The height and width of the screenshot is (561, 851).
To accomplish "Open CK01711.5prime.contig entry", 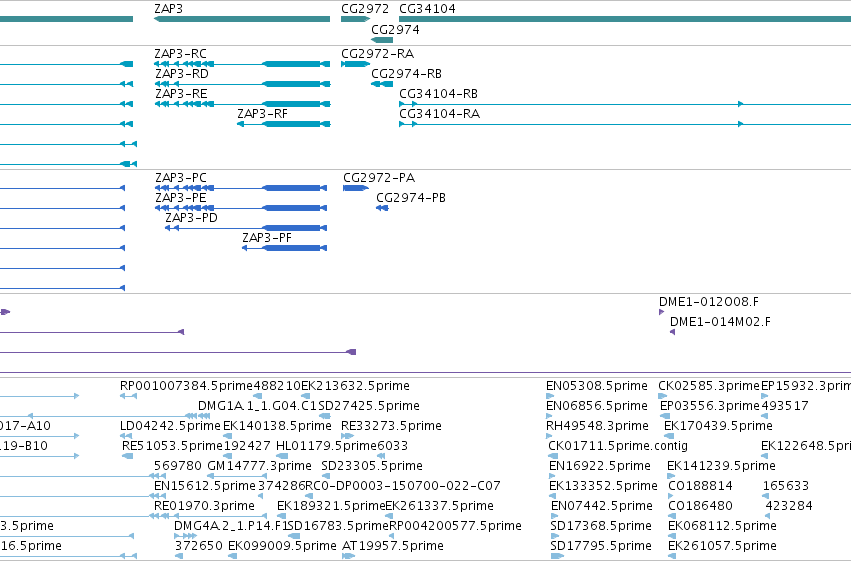I will pyautogui.click(x=618, y=447).
